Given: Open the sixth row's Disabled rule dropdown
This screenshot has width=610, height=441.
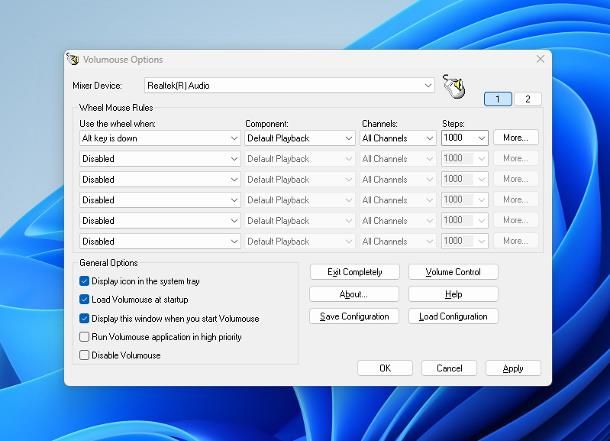Looking at the screenshot, I should pyautogui.click(x=160, y=242).
